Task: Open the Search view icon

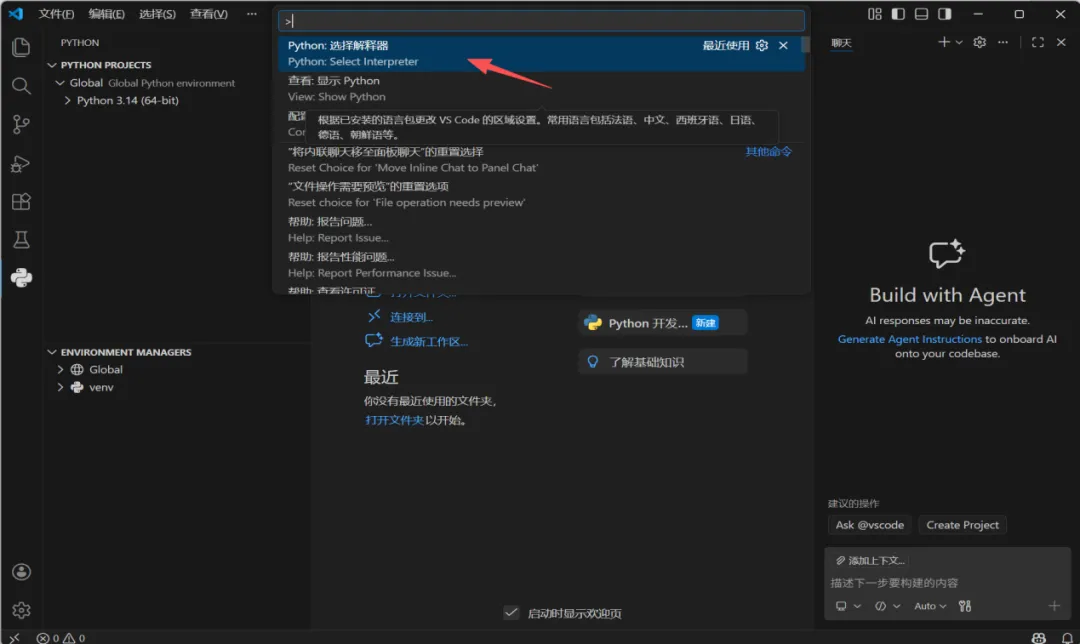Action: [21, 85]
